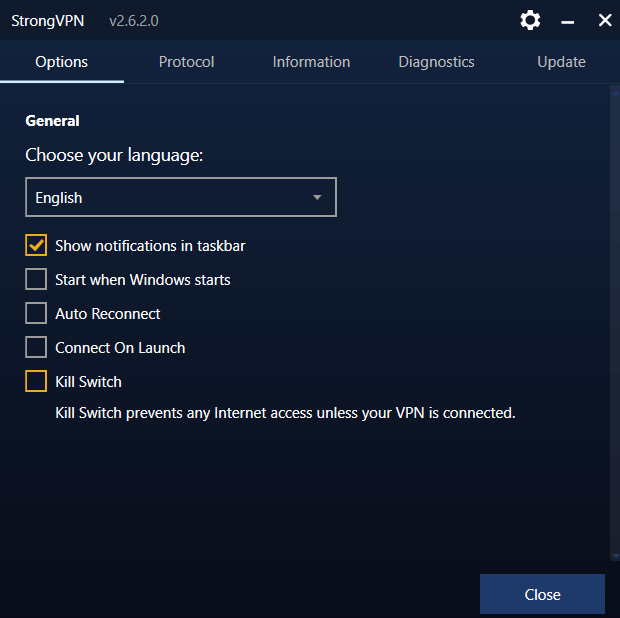
Task: Open settings via the gear icon
Action: click(530, 20)
